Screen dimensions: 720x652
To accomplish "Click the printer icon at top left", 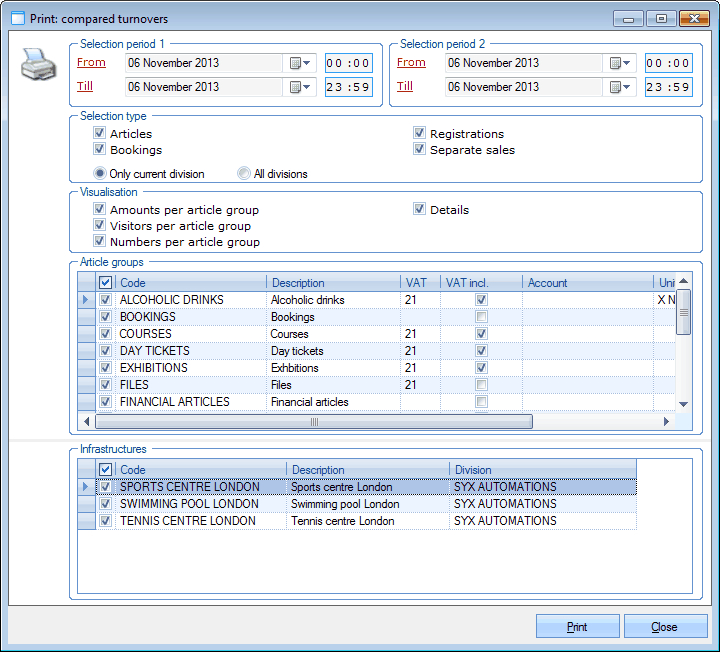I will (38, 68).
